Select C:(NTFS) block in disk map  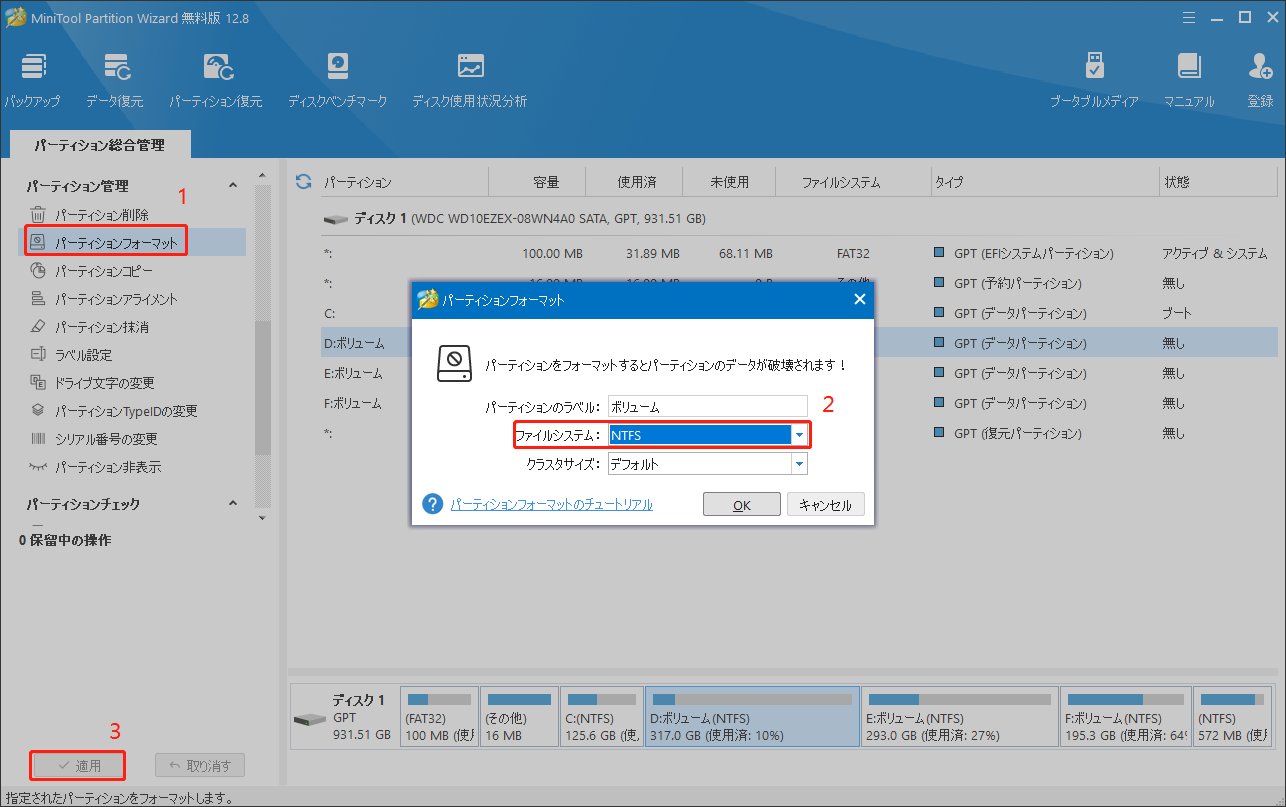point(602,716)
